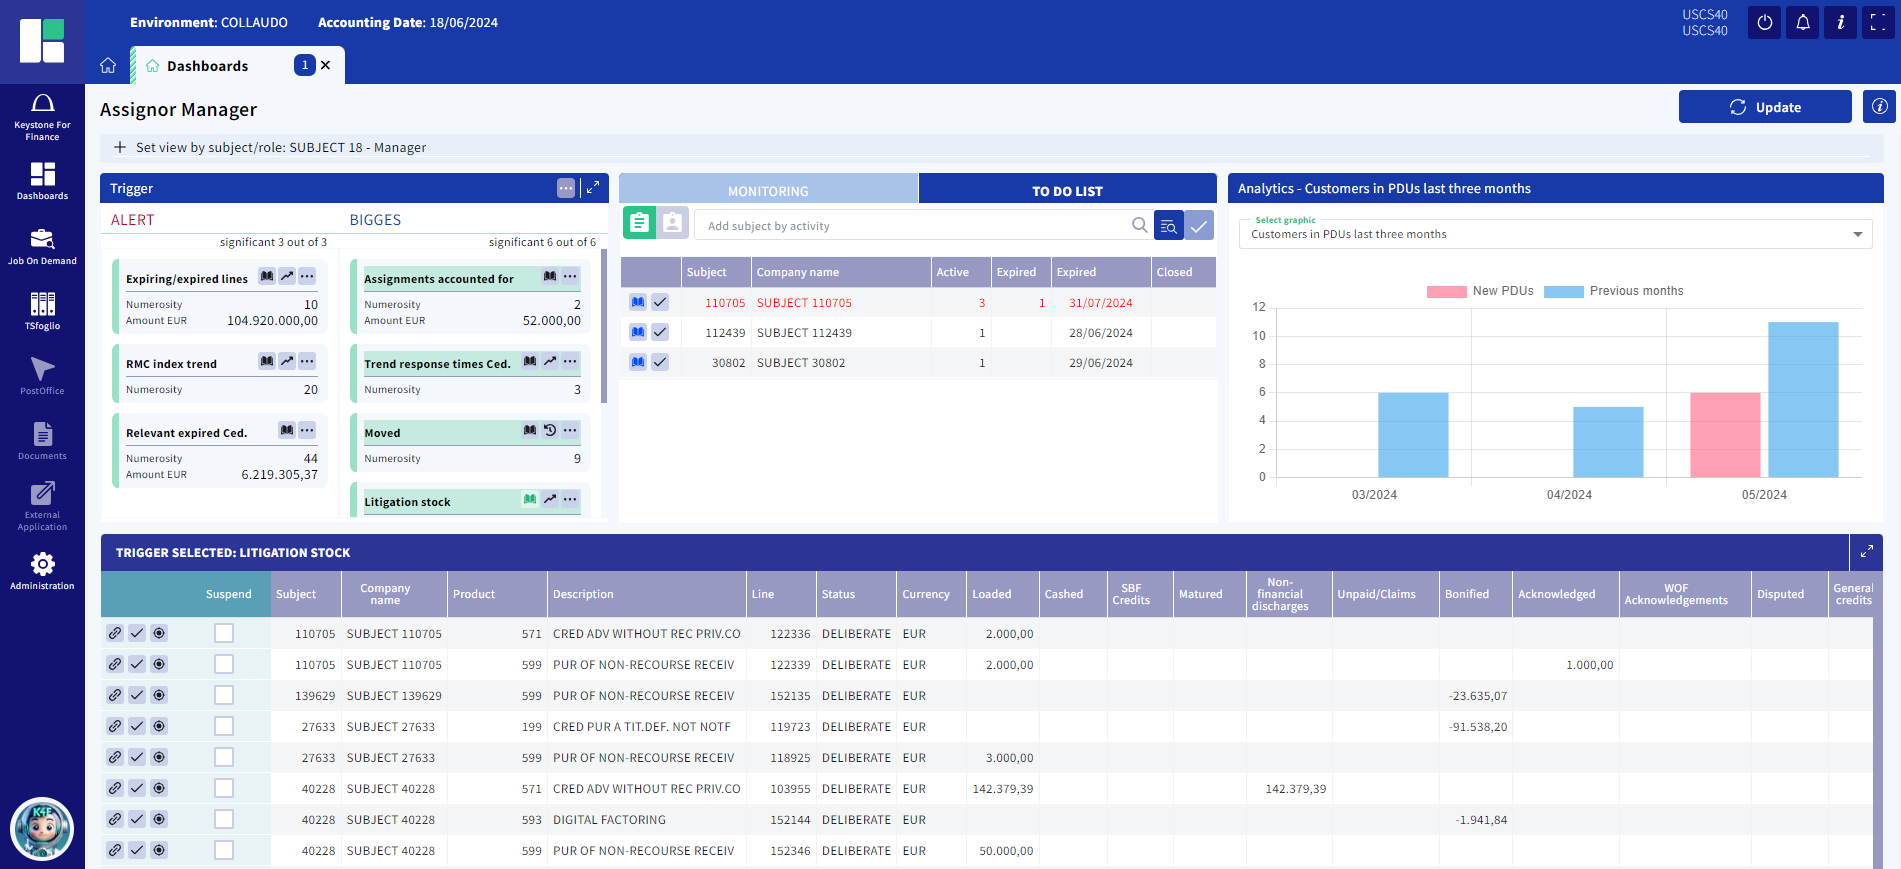Click the power icon in top bar
This screenshot has height=869, width=1901.
click(1764, 23)
